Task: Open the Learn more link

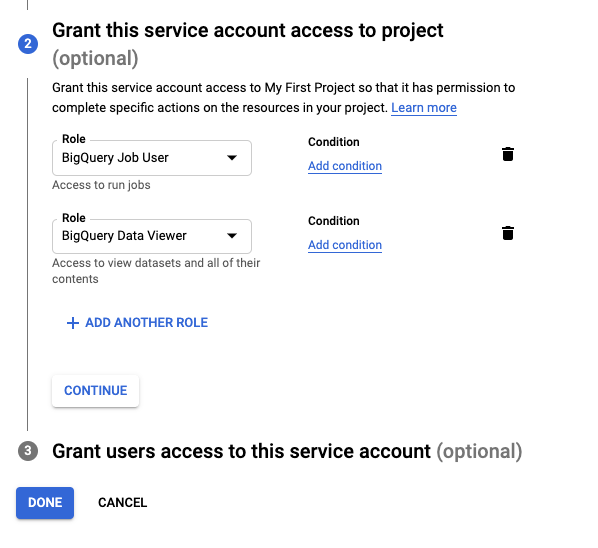Action: pyautogui.click(x=424, y=108)
